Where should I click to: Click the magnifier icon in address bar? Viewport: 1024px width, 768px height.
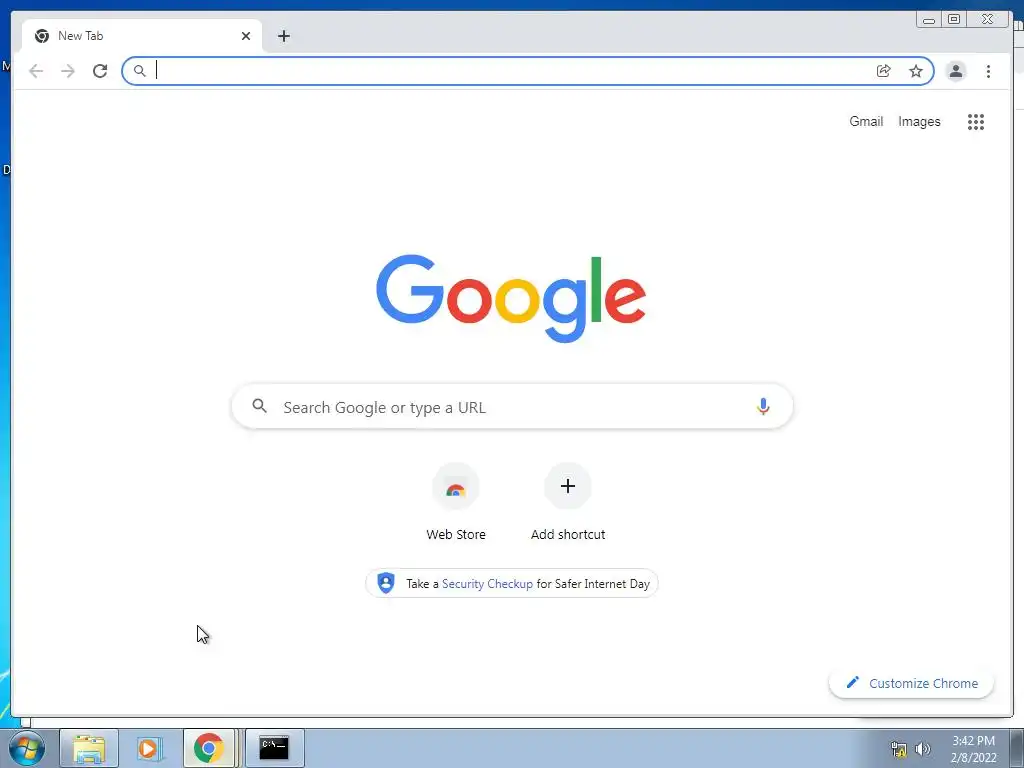tap(139, 71)
